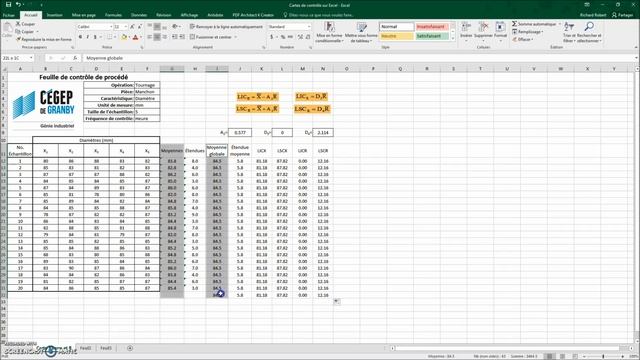The image size is (640, 360).
Task: Apply the yellow fill color
Action: [x=124, y=37]
